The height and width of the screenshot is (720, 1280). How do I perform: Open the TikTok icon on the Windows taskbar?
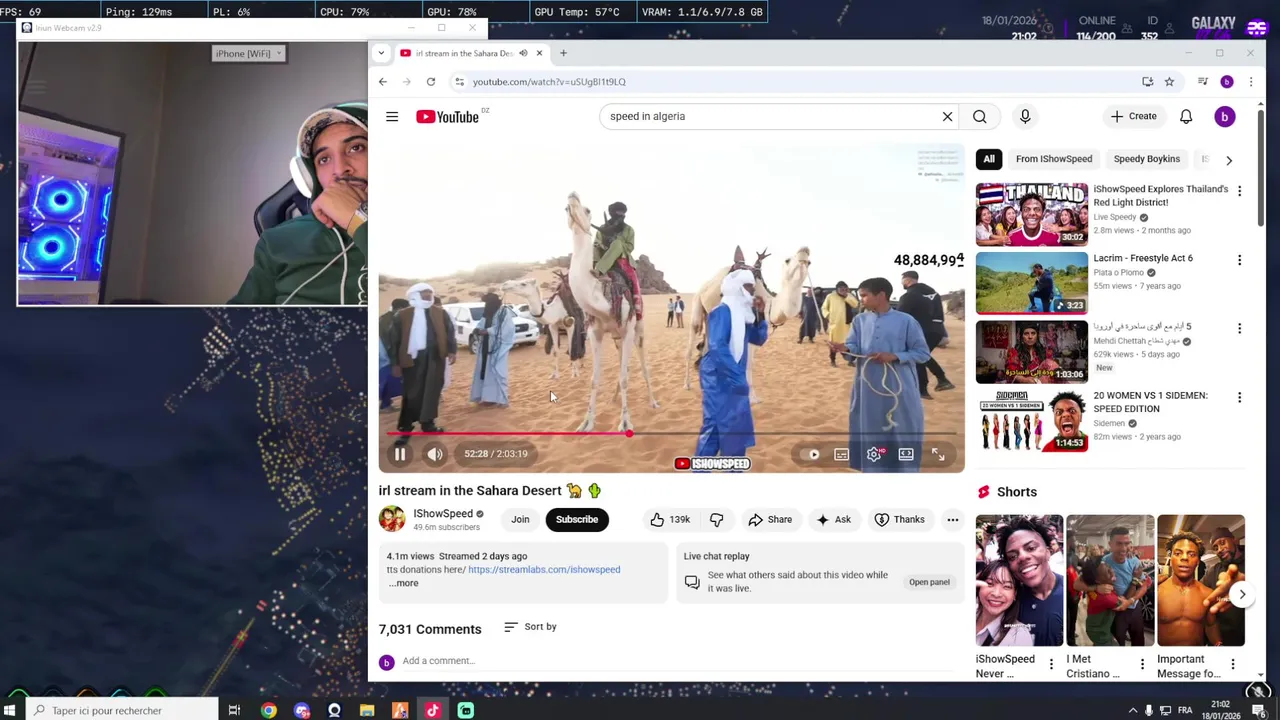click(x=432, y=710)
